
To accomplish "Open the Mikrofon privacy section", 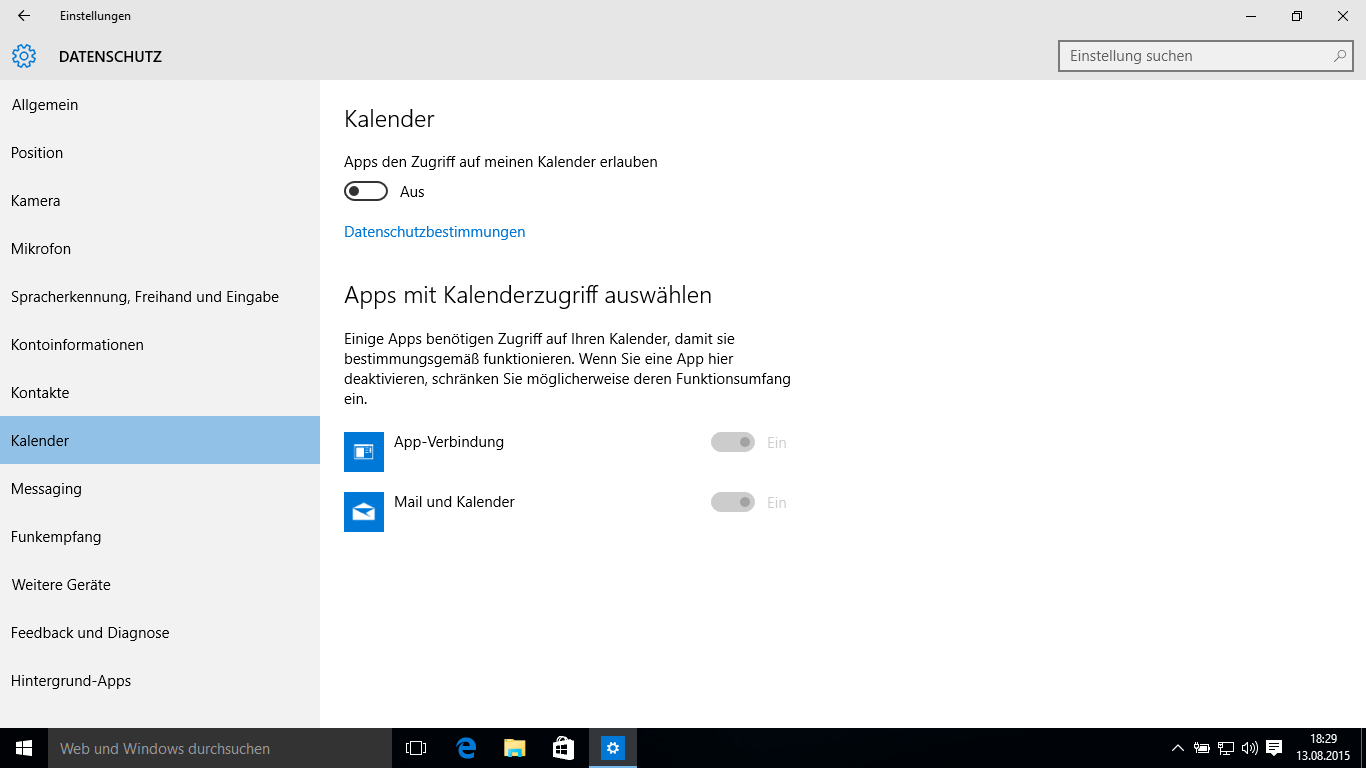I will pyautogui.click(x=41, y=249).
